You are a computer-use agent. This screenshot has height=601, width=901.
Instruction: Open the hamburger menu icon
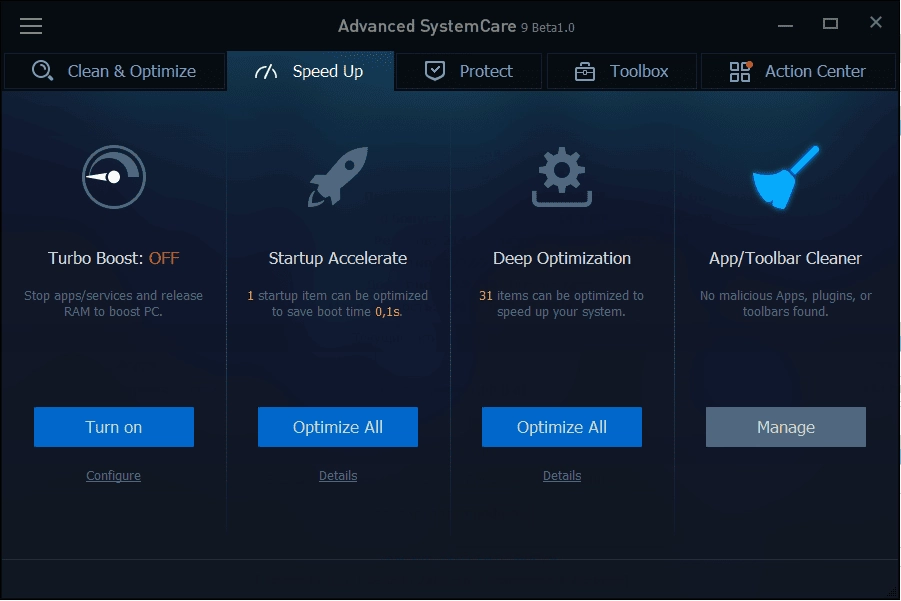coord(31,26)
